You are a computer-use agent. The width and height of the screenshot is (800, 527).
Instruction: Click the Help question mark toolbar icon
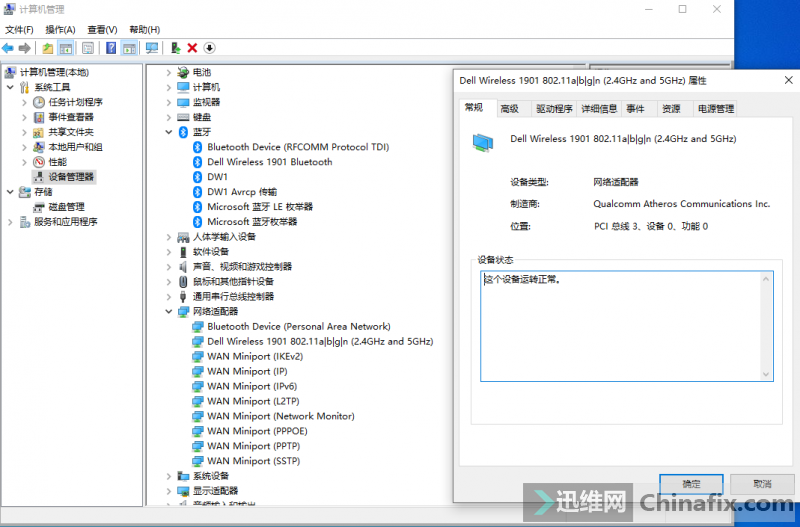point(111,48)
